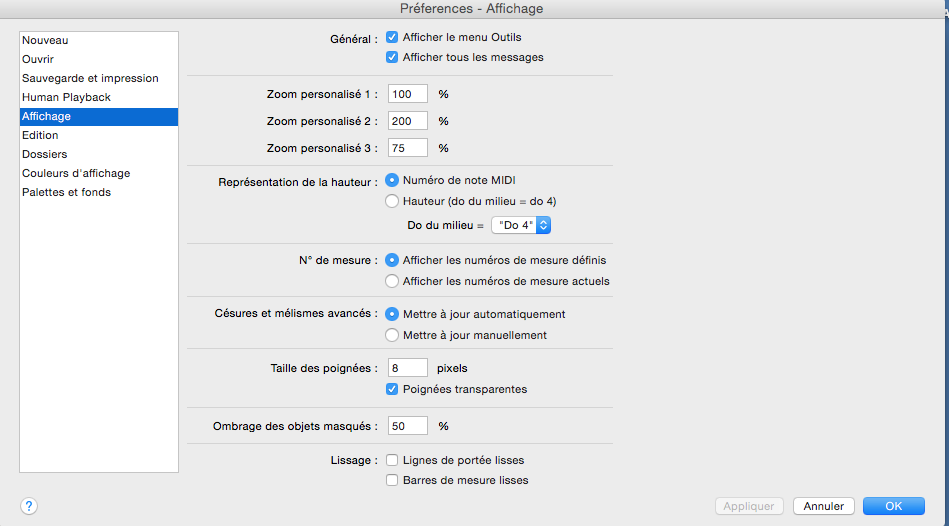Open the Do du milieu dropdown
Viewport: 949px width, 526px height.
click(x=521, y=225)
